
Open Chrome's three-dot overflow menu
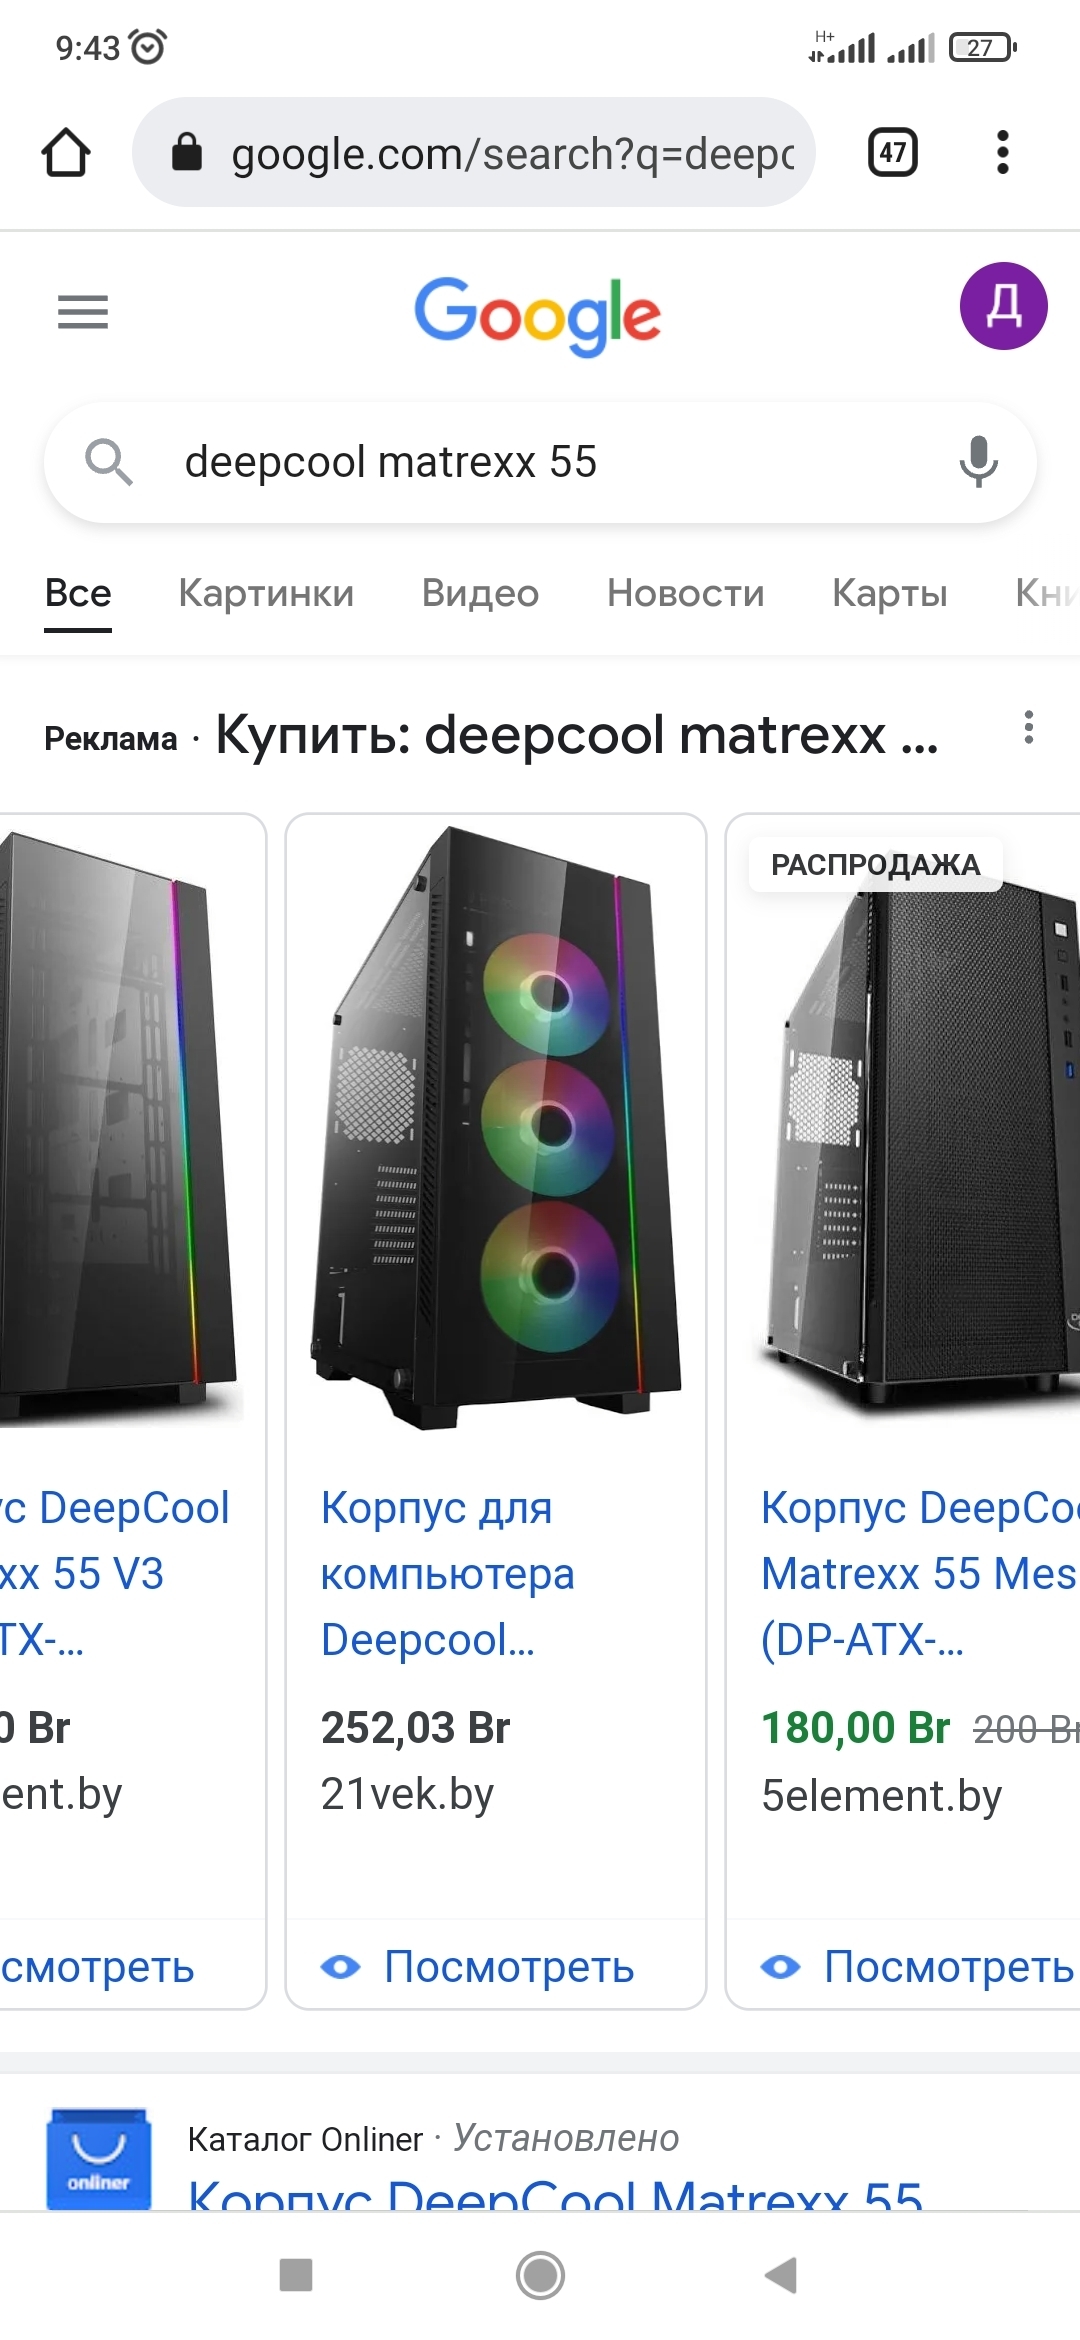click(1003, 153)
